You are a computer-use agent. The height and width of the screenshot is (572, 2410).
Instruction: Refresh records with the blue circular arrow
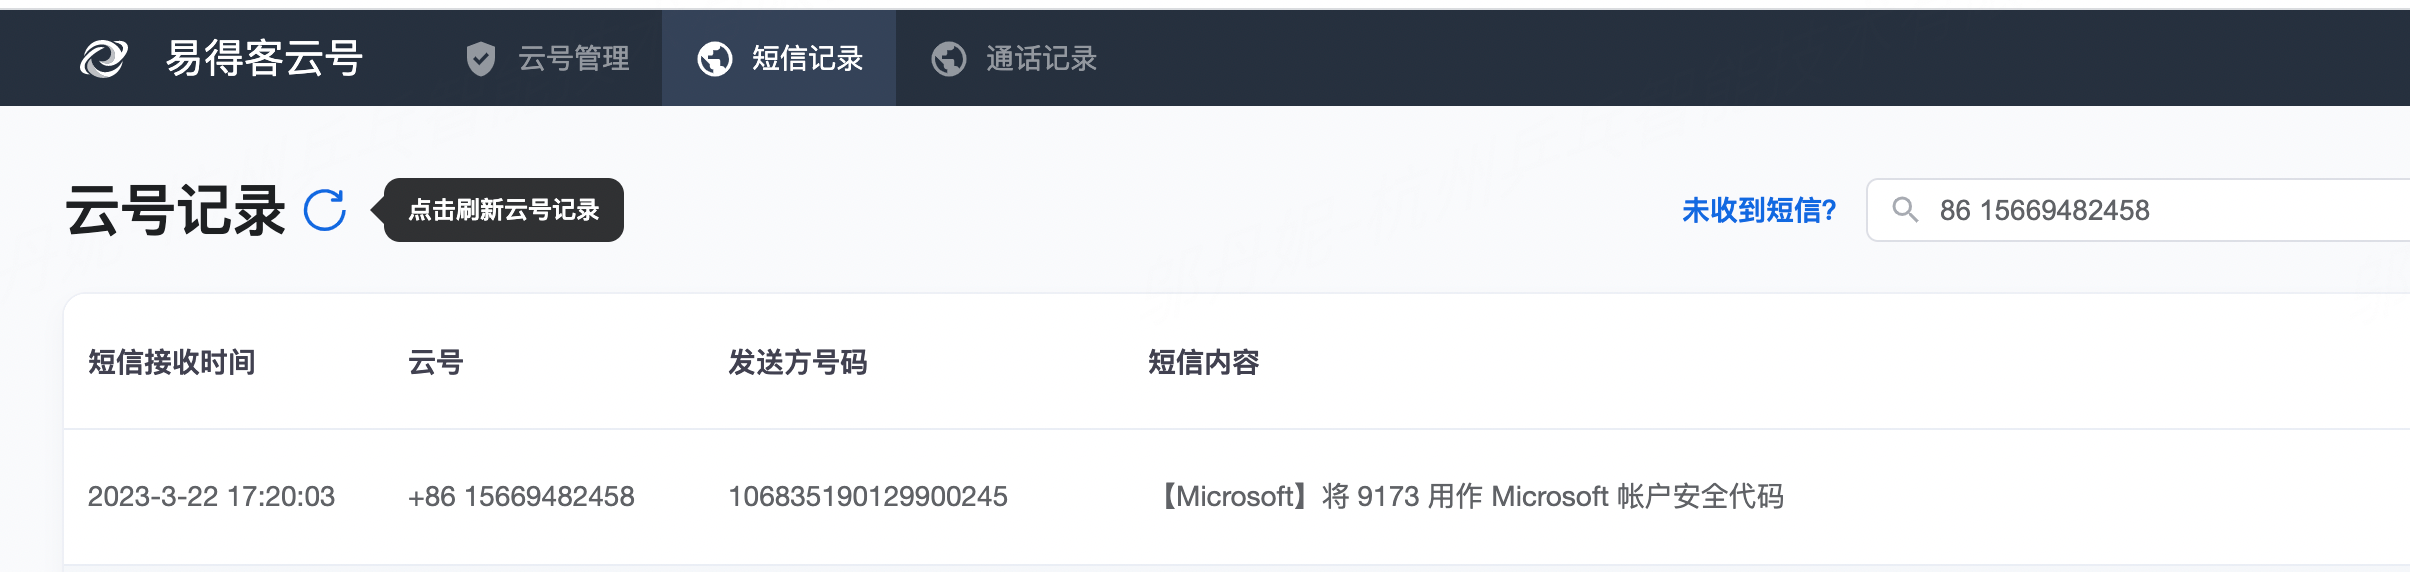click(325, 210)
